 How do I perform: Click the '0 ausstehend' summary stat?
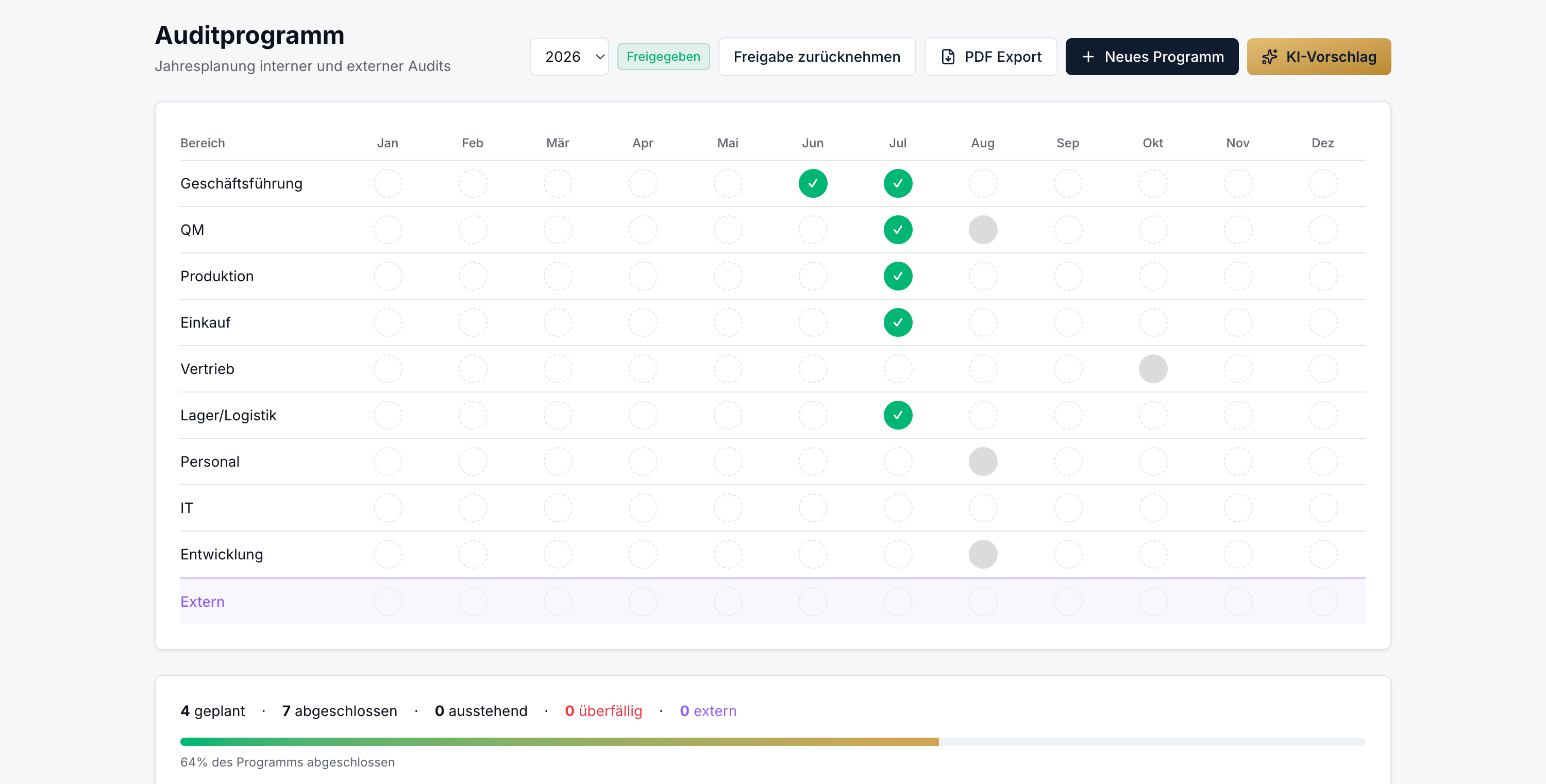click(x=481, y=711)
